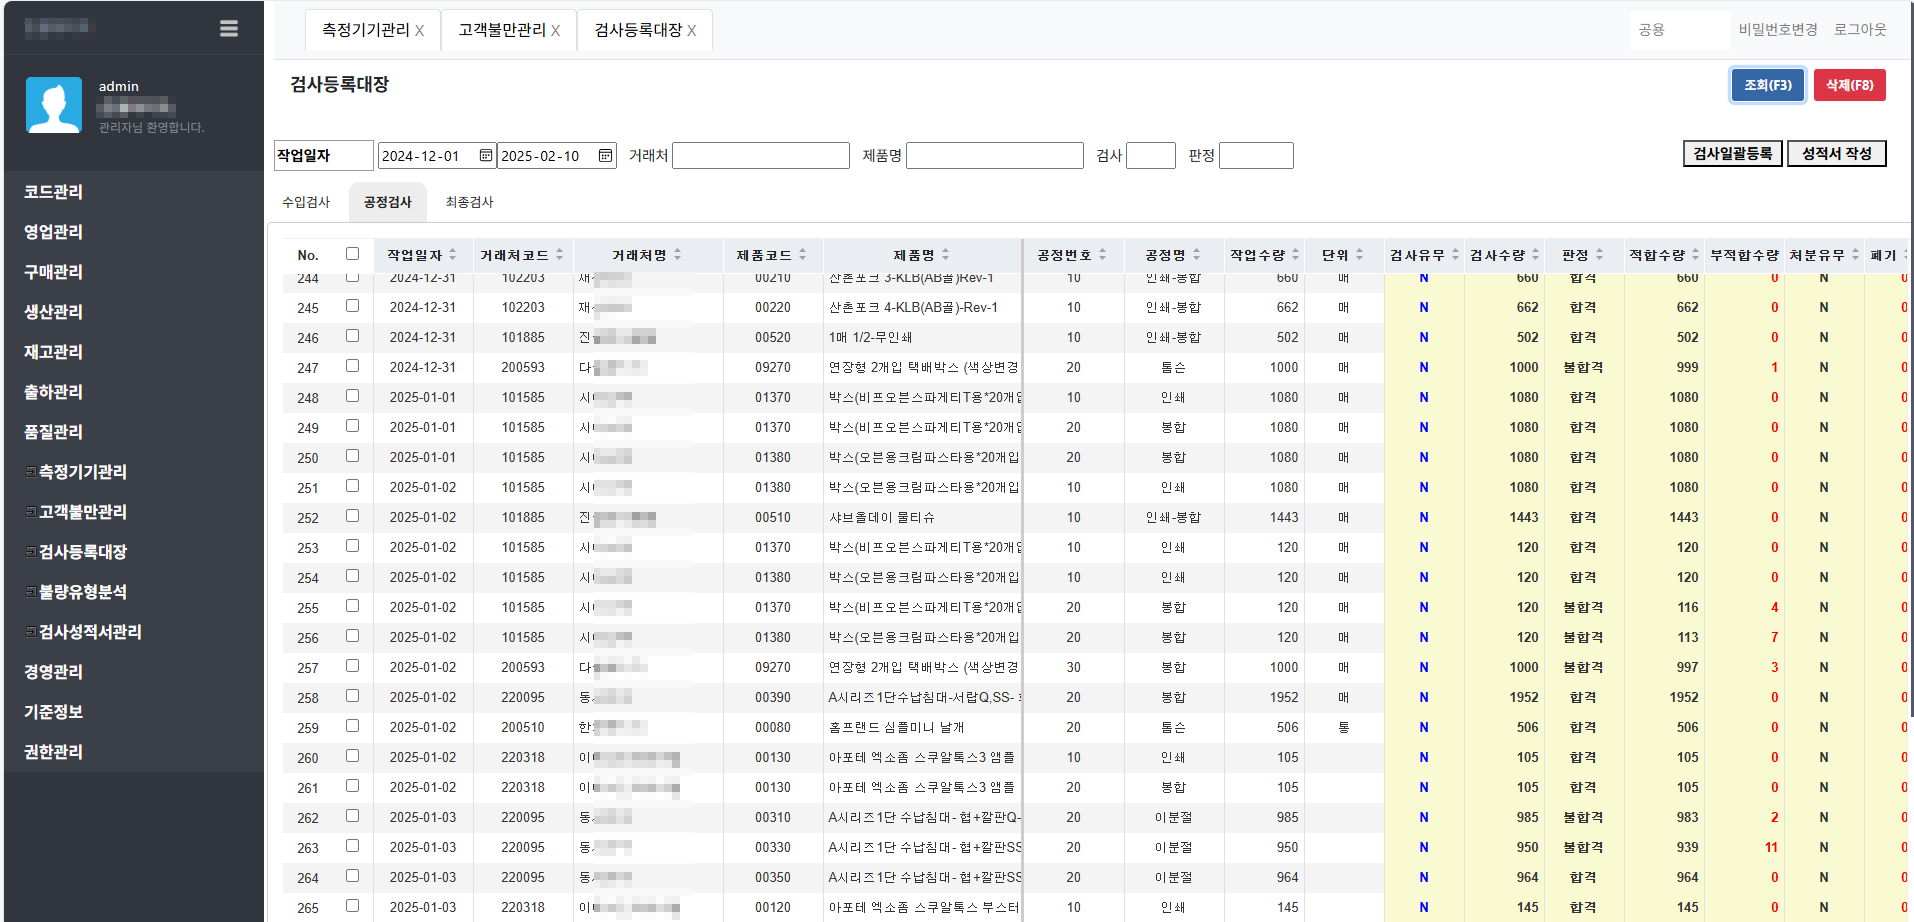Focus the 제품명 search input field
1914x922 pixels.
[x=995, y=155]
